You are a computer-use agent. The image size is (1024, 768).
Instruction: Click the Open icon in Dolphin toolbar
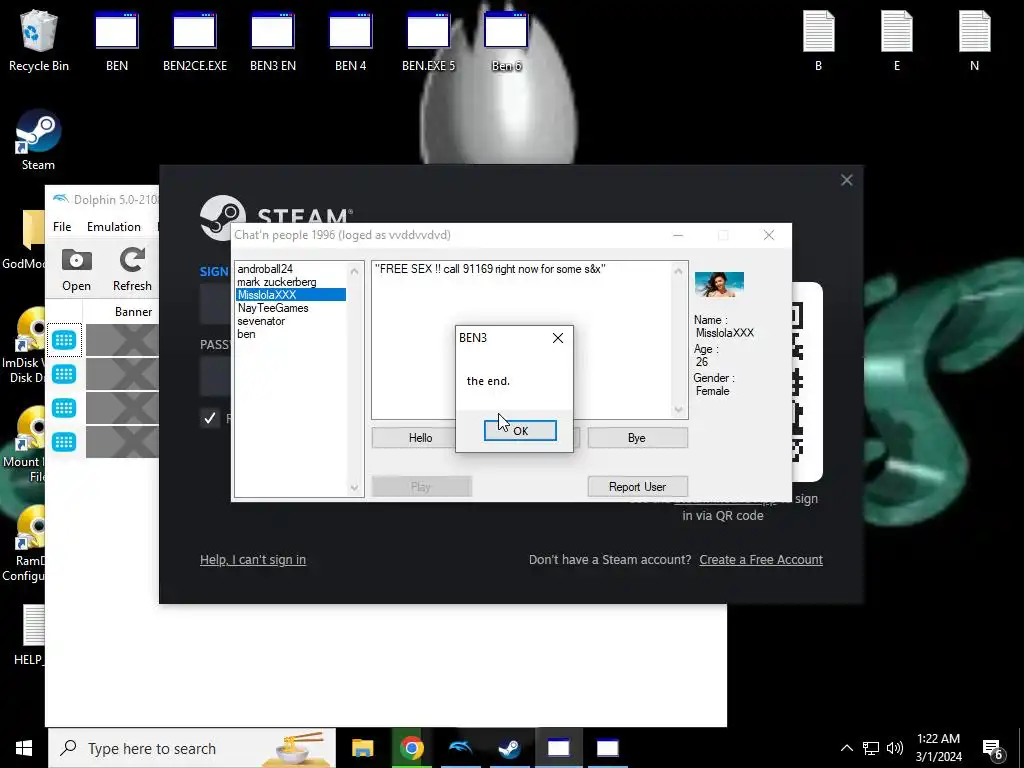(76, 270)
